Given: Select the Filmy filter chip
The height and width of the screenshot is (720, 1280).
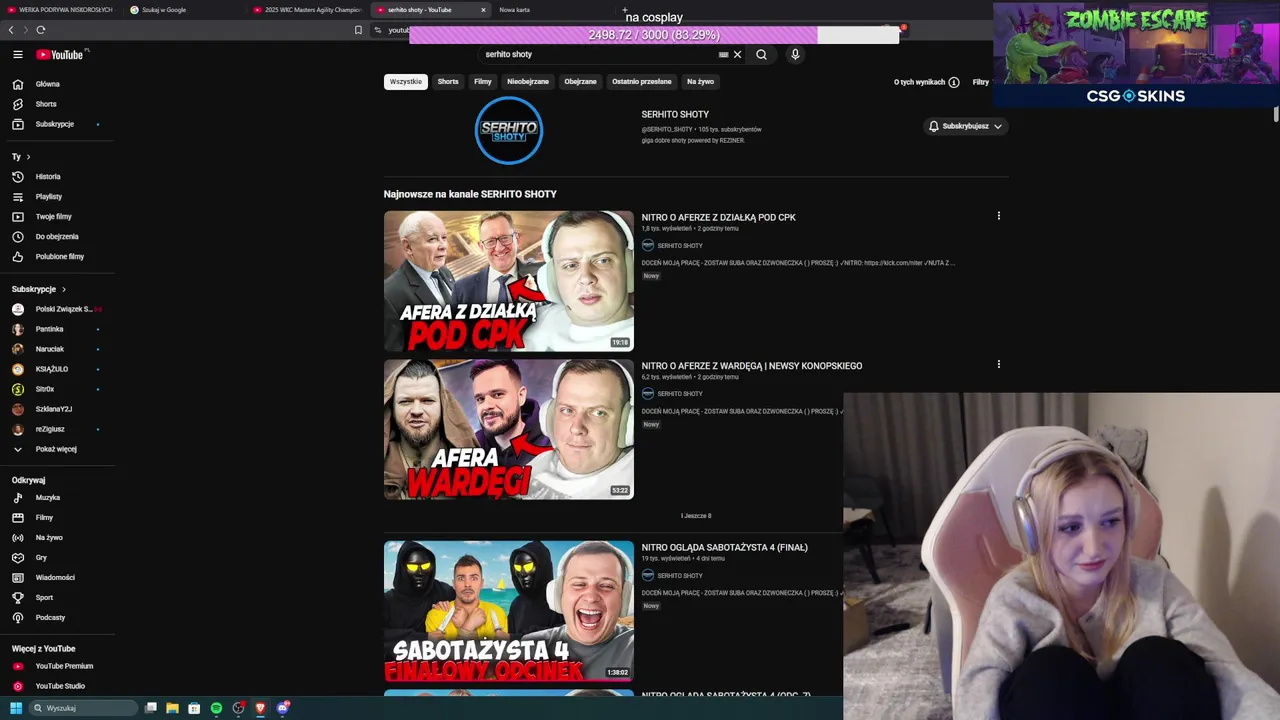Looking at the screenshot, I should [x=483, y=82].
